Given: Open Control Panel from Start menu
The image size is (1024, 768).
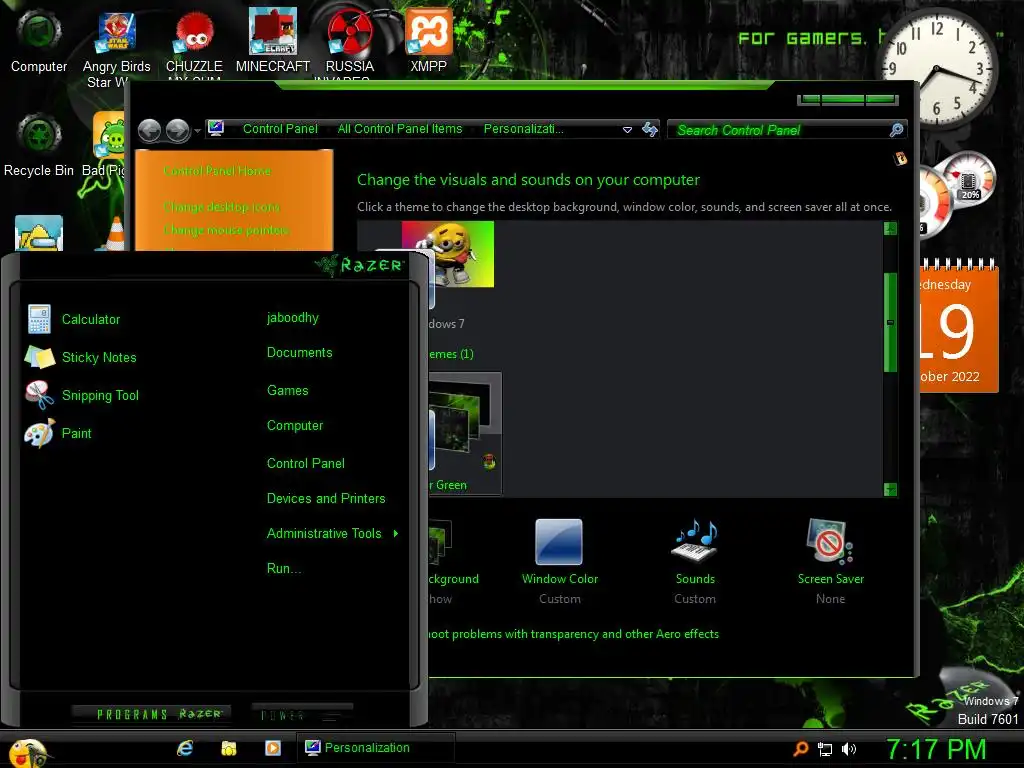Looking at the screenshot, I should pos(306,463).
